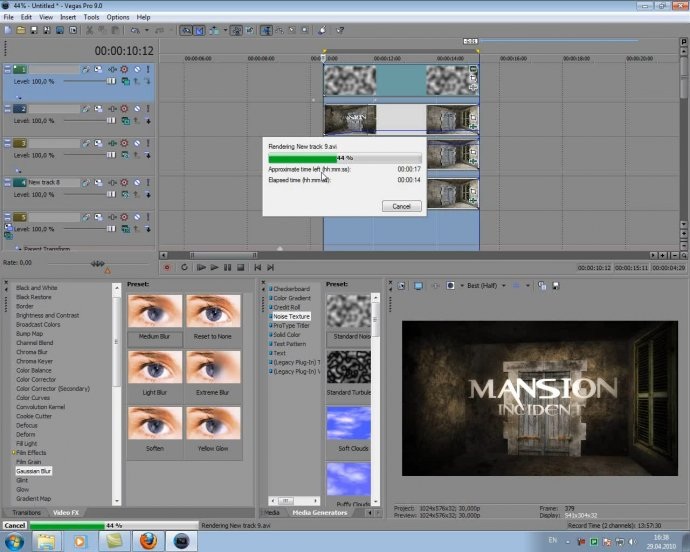
Task: Minimize track 3 using its header button
Action: point(7,143)
